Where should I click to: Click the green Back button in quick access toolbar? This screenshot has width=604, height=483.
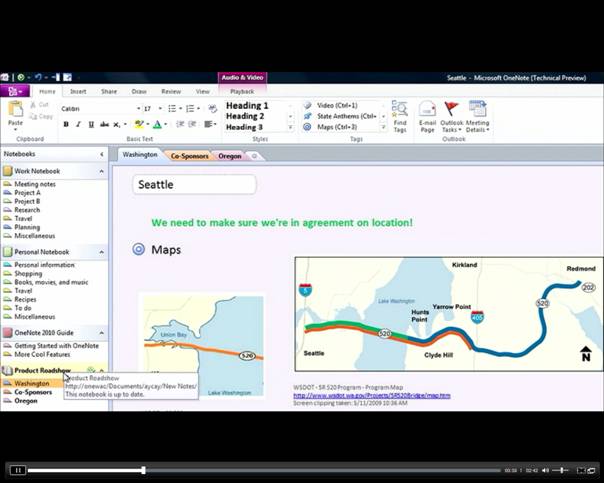pos(21,77)
